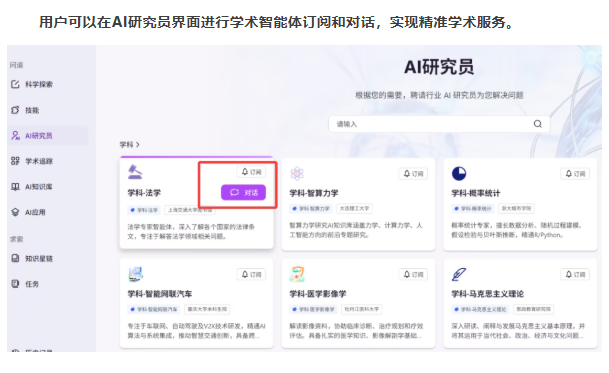Click the 学科-智能网联汽车 blue-dot tag
The width and height of the screenshot is (609, 373).
click(x=154, y=309)
